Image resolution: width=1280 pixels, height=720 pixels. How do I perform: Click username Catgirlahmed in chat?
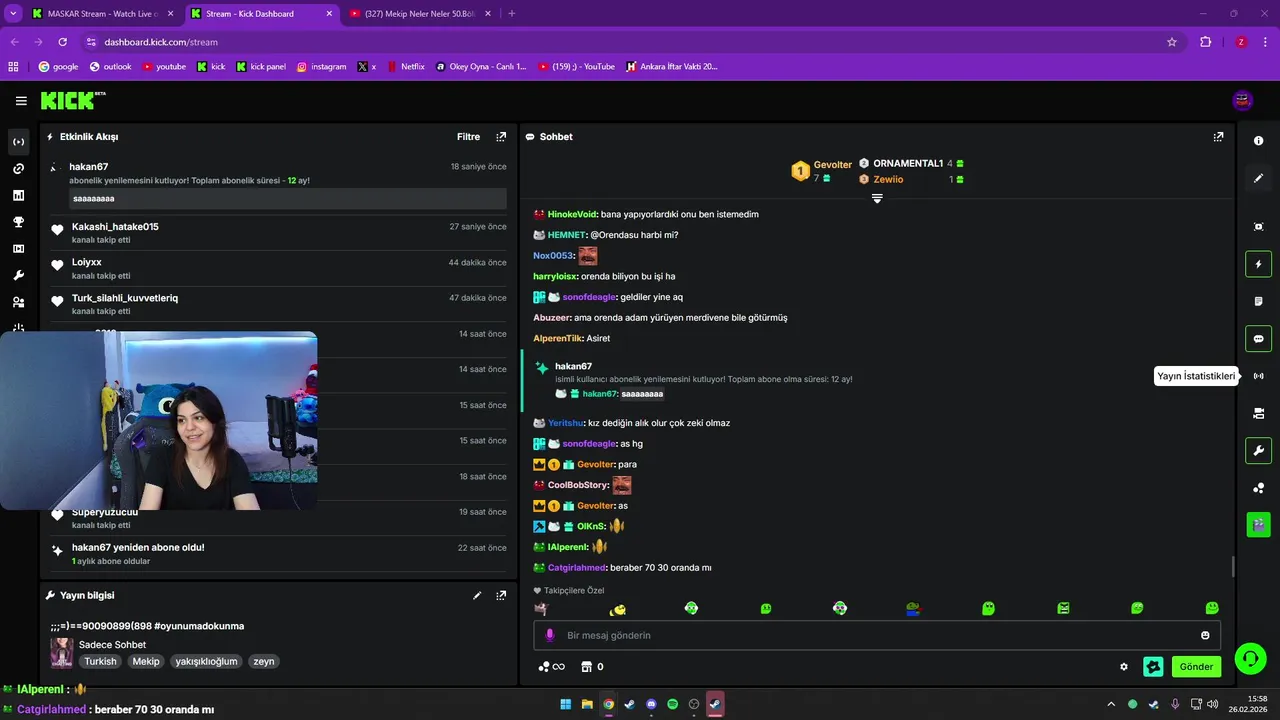[577, 567]
